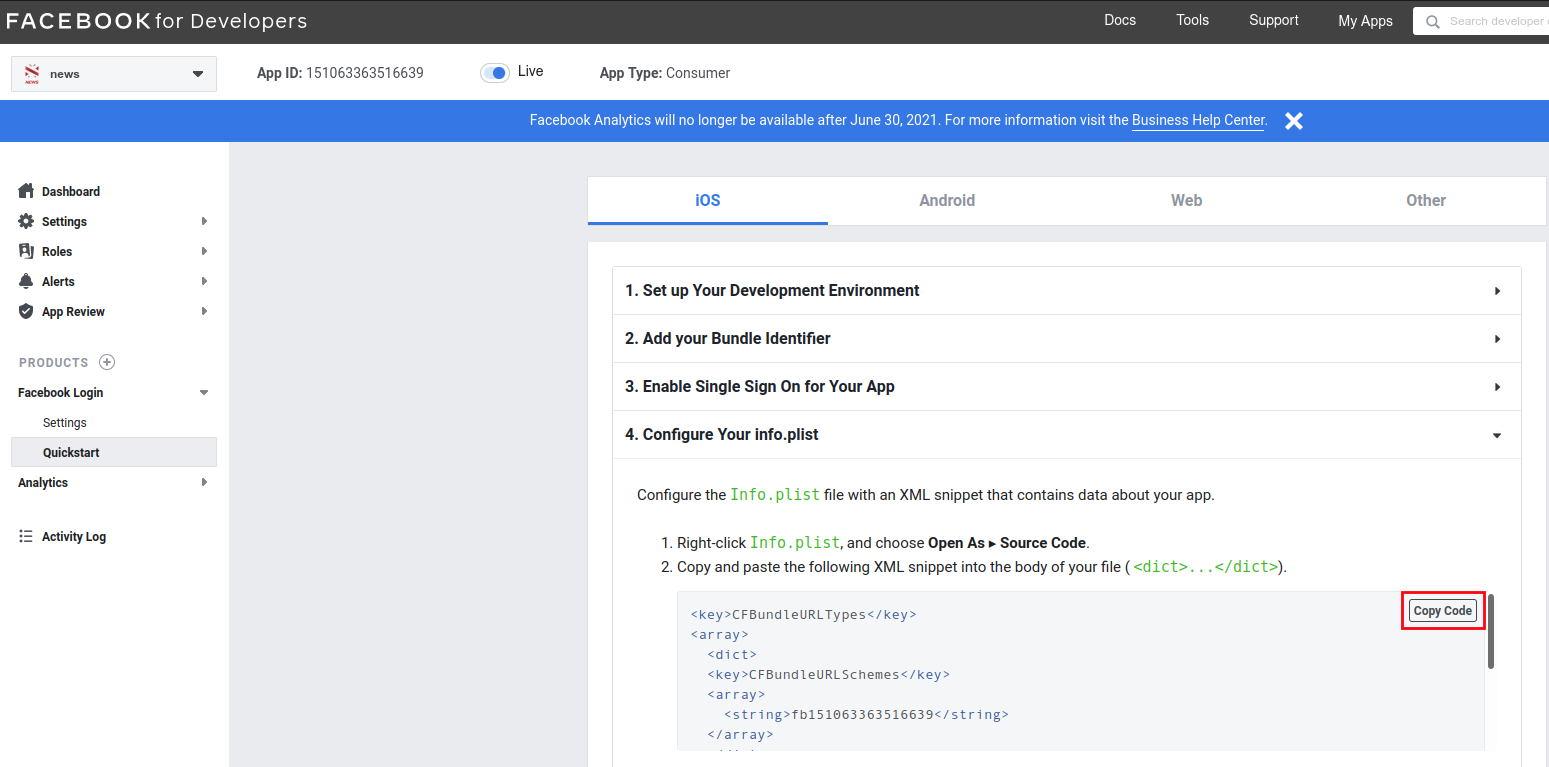Open the Business Help Center link
Viewport: 1549px width, 767px height.
[1197, 120]
